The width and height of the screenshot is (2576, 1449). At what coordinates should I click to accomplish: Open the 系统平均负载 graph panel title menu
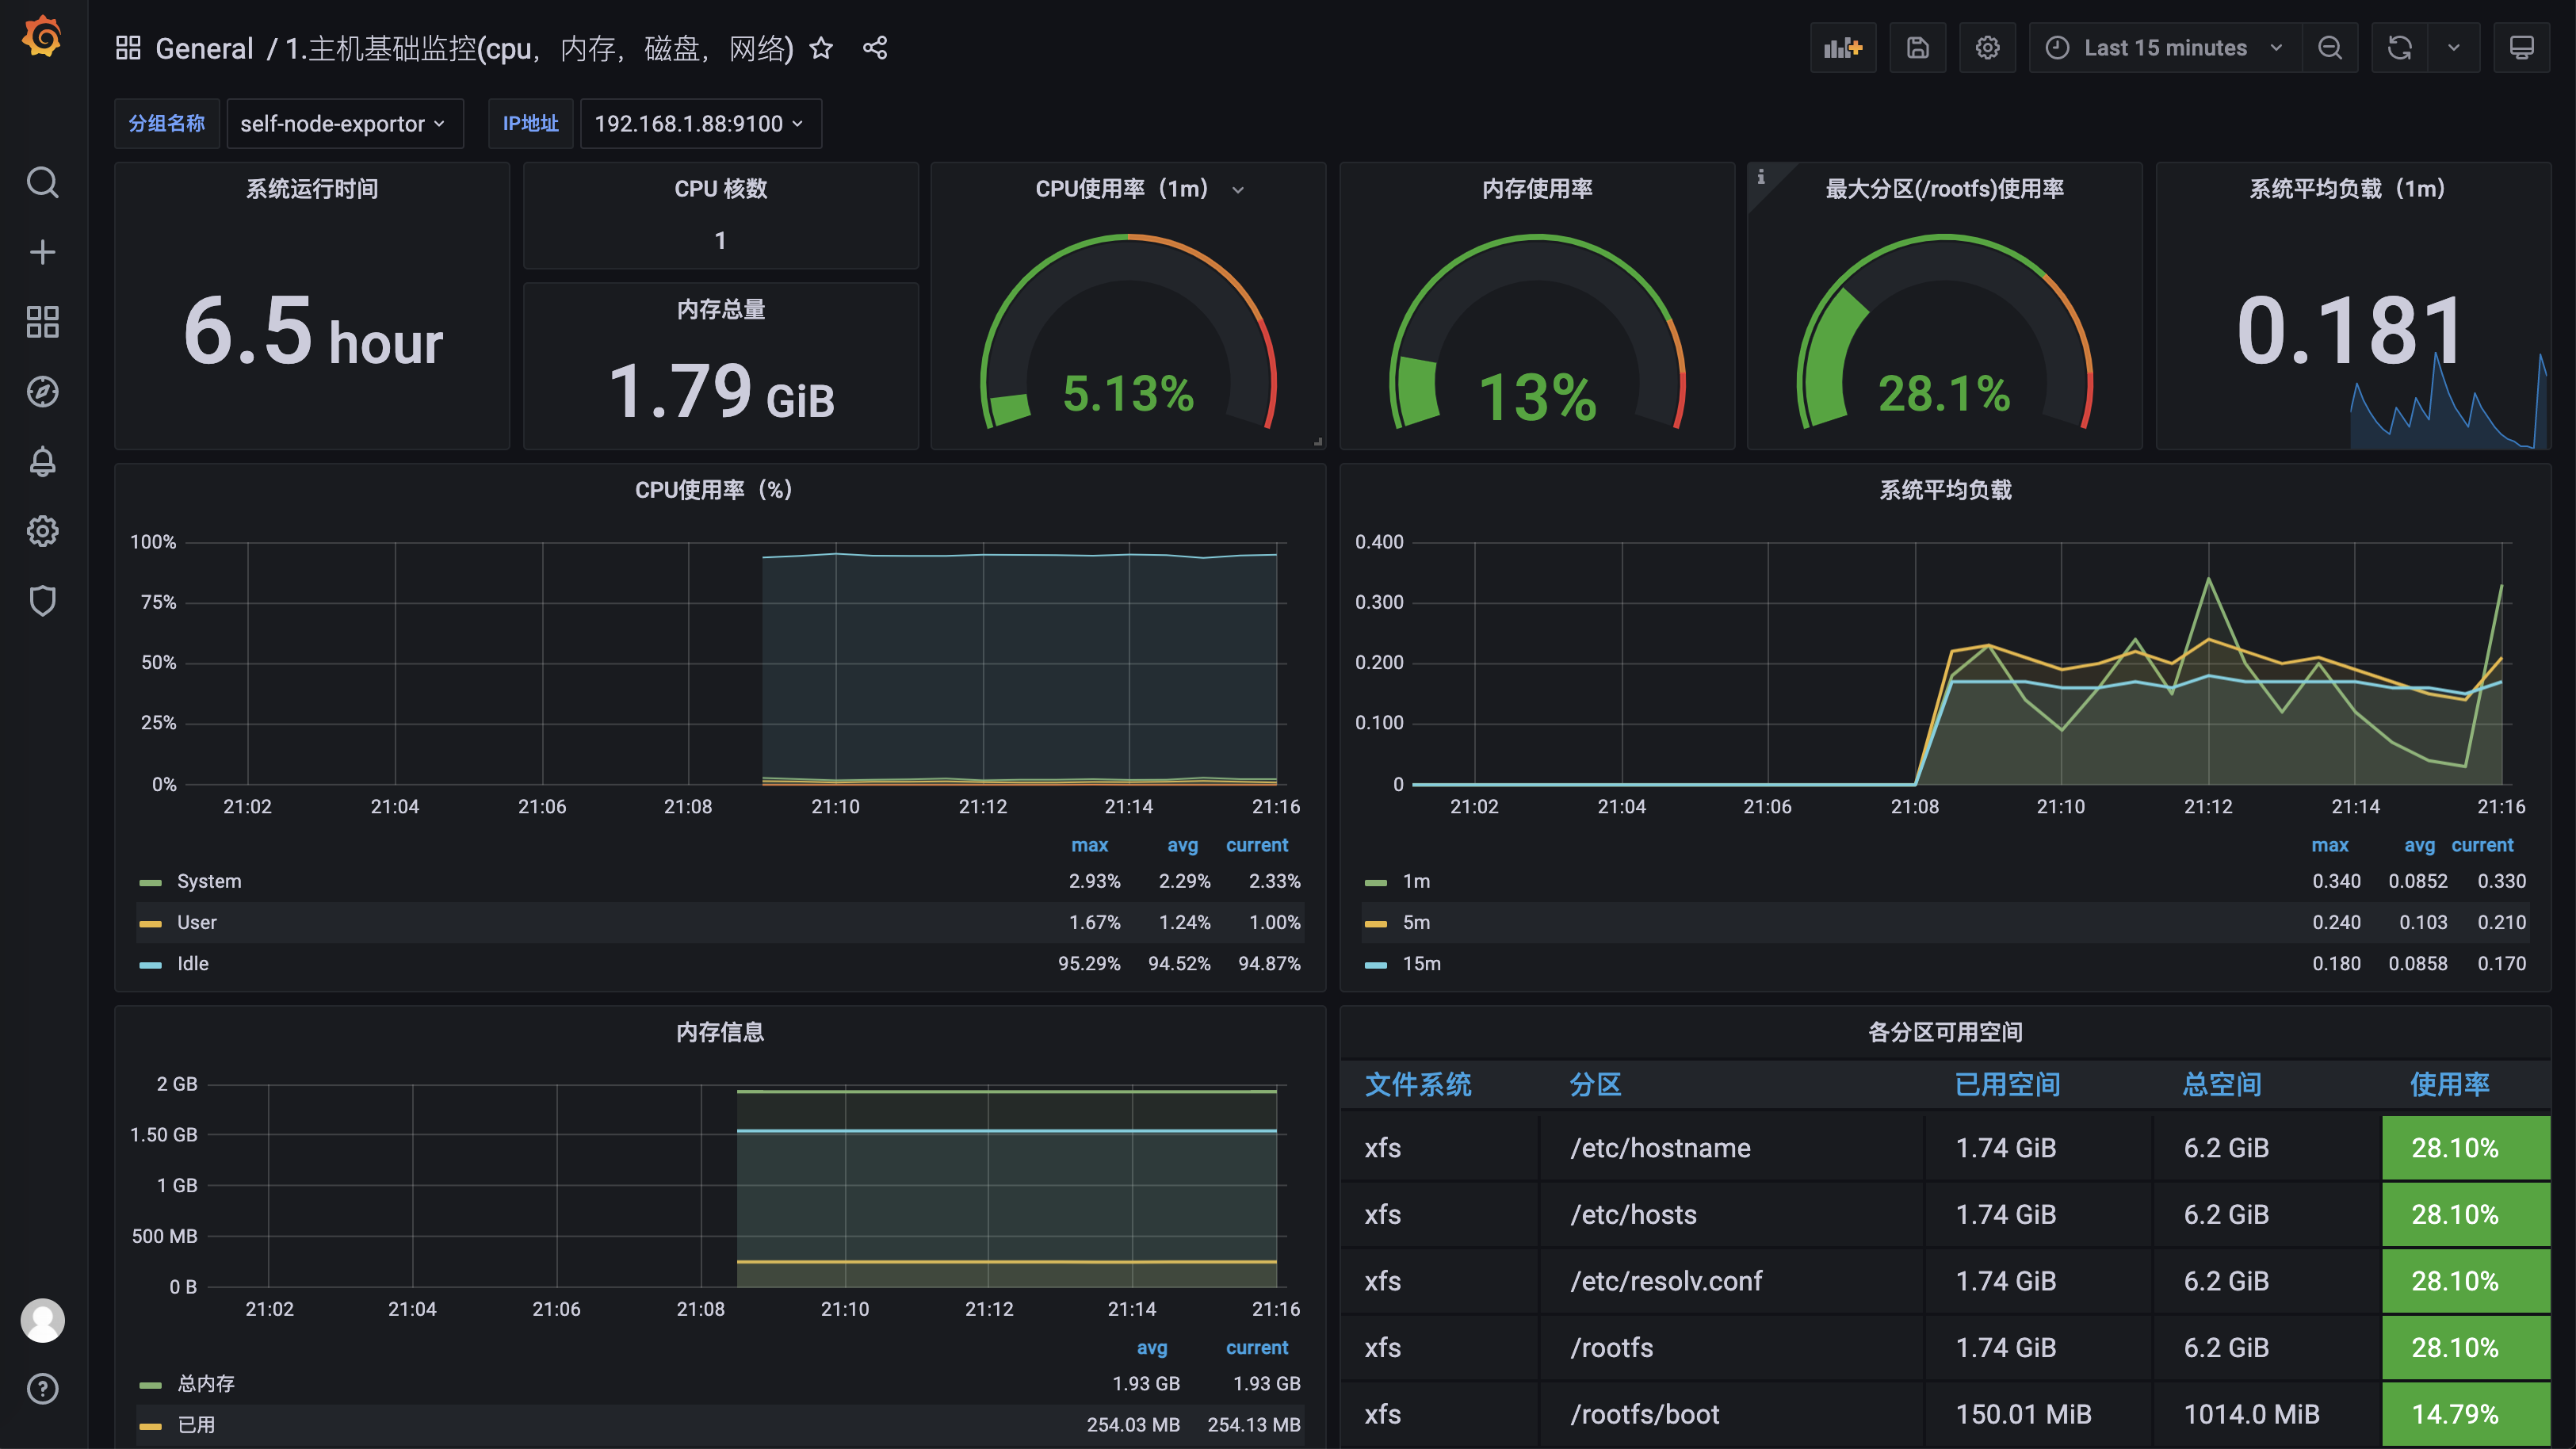1945,490
